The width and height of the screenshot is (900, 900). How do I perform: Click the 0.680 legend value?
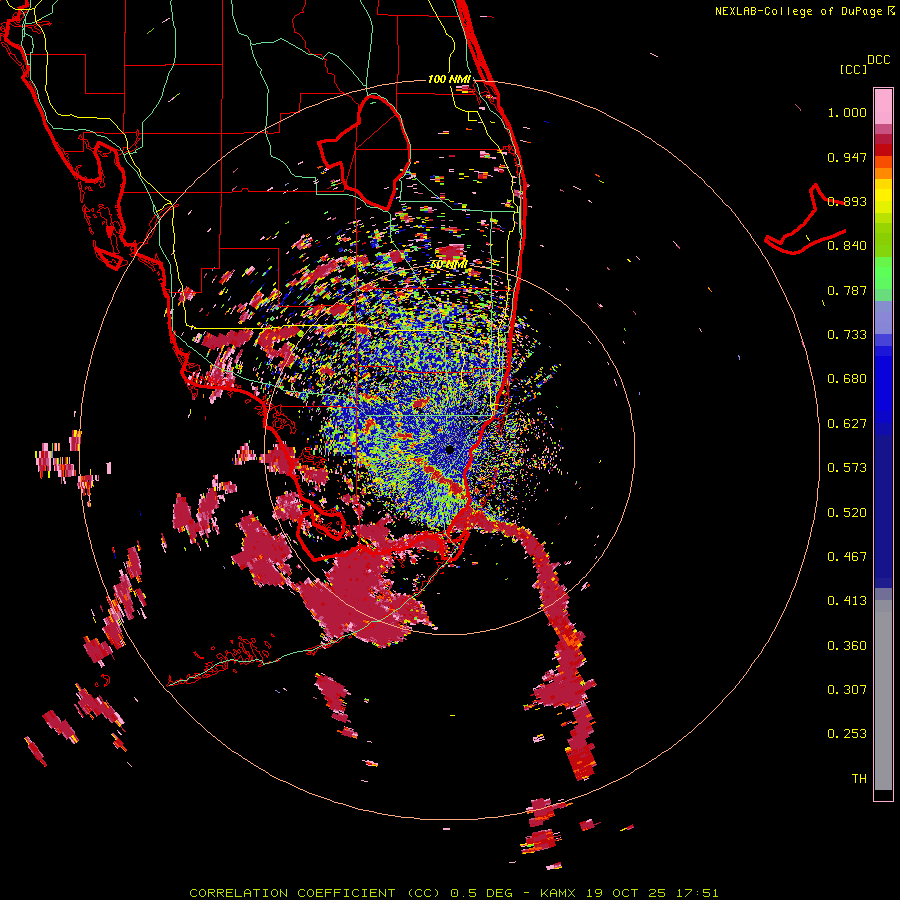pyautogui.click(x=847, y=379)
